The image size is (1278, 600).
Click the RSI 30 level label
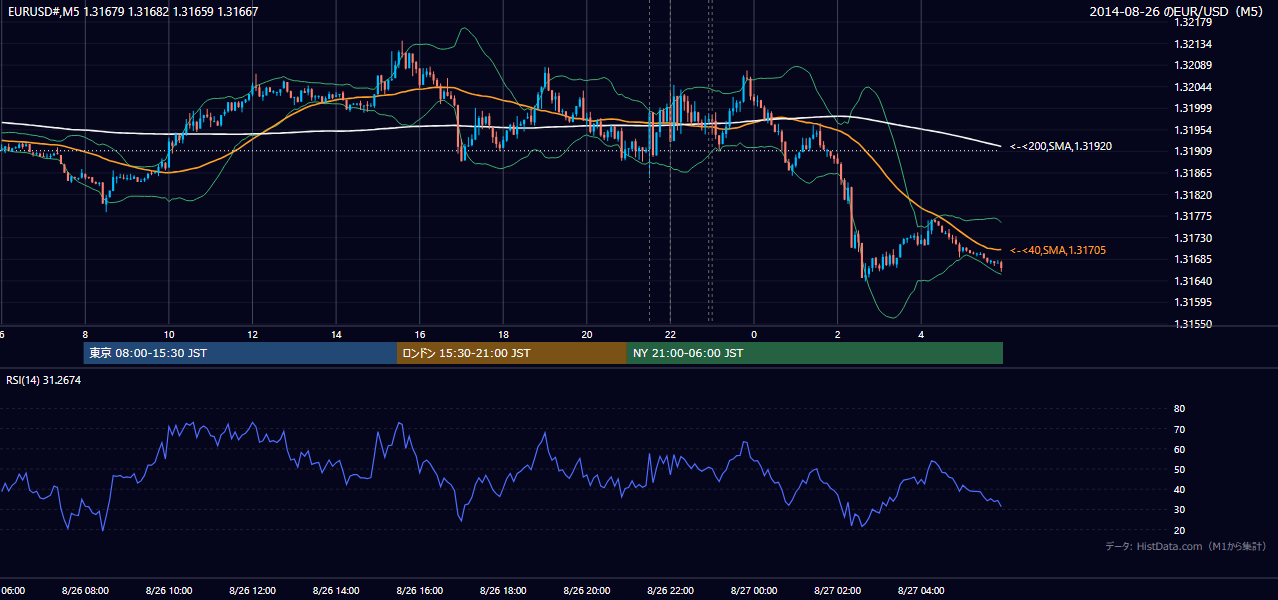1179,510
